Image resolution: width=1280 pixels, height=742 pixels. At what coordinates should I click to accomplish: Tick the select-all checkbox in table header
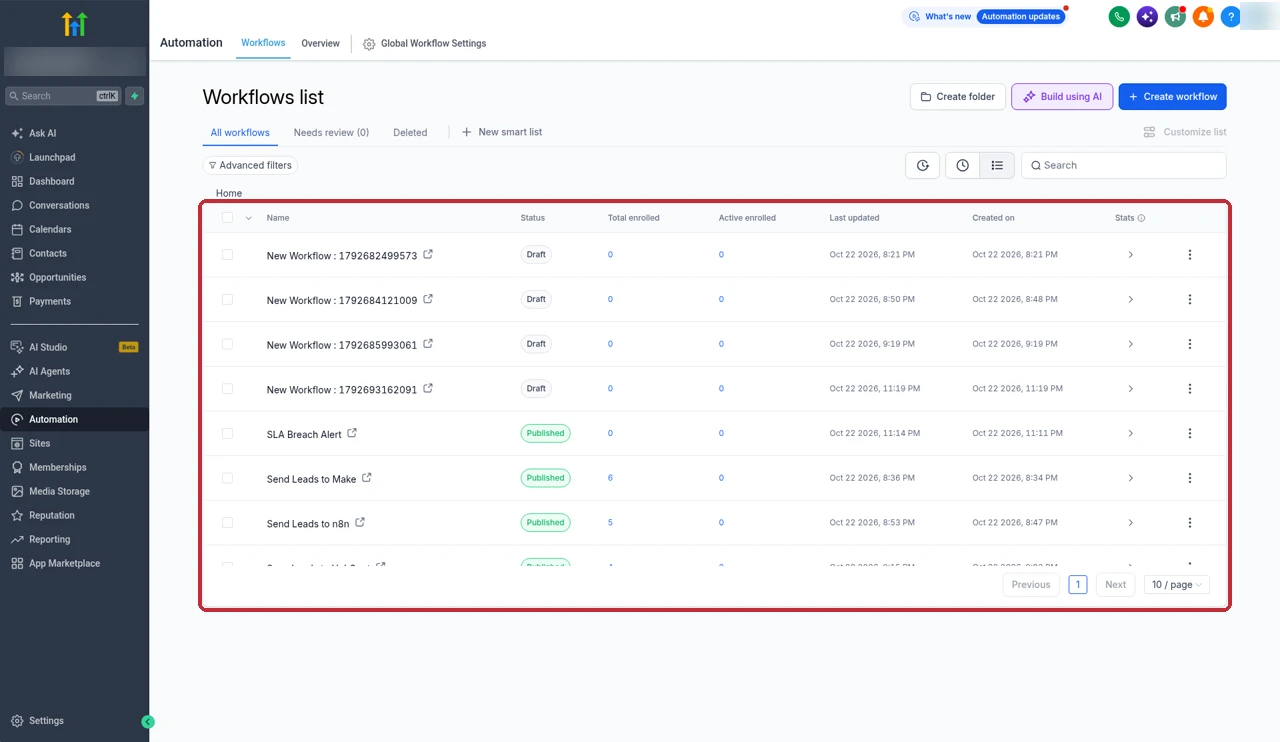[227, 218]
